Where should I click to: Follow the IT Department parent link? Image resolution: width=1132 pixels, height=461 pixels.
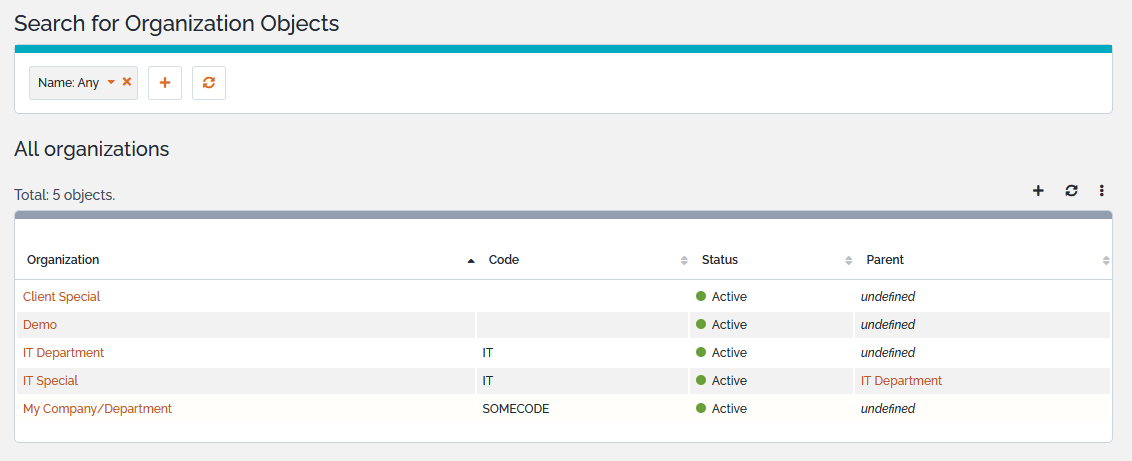pos(901,381)
